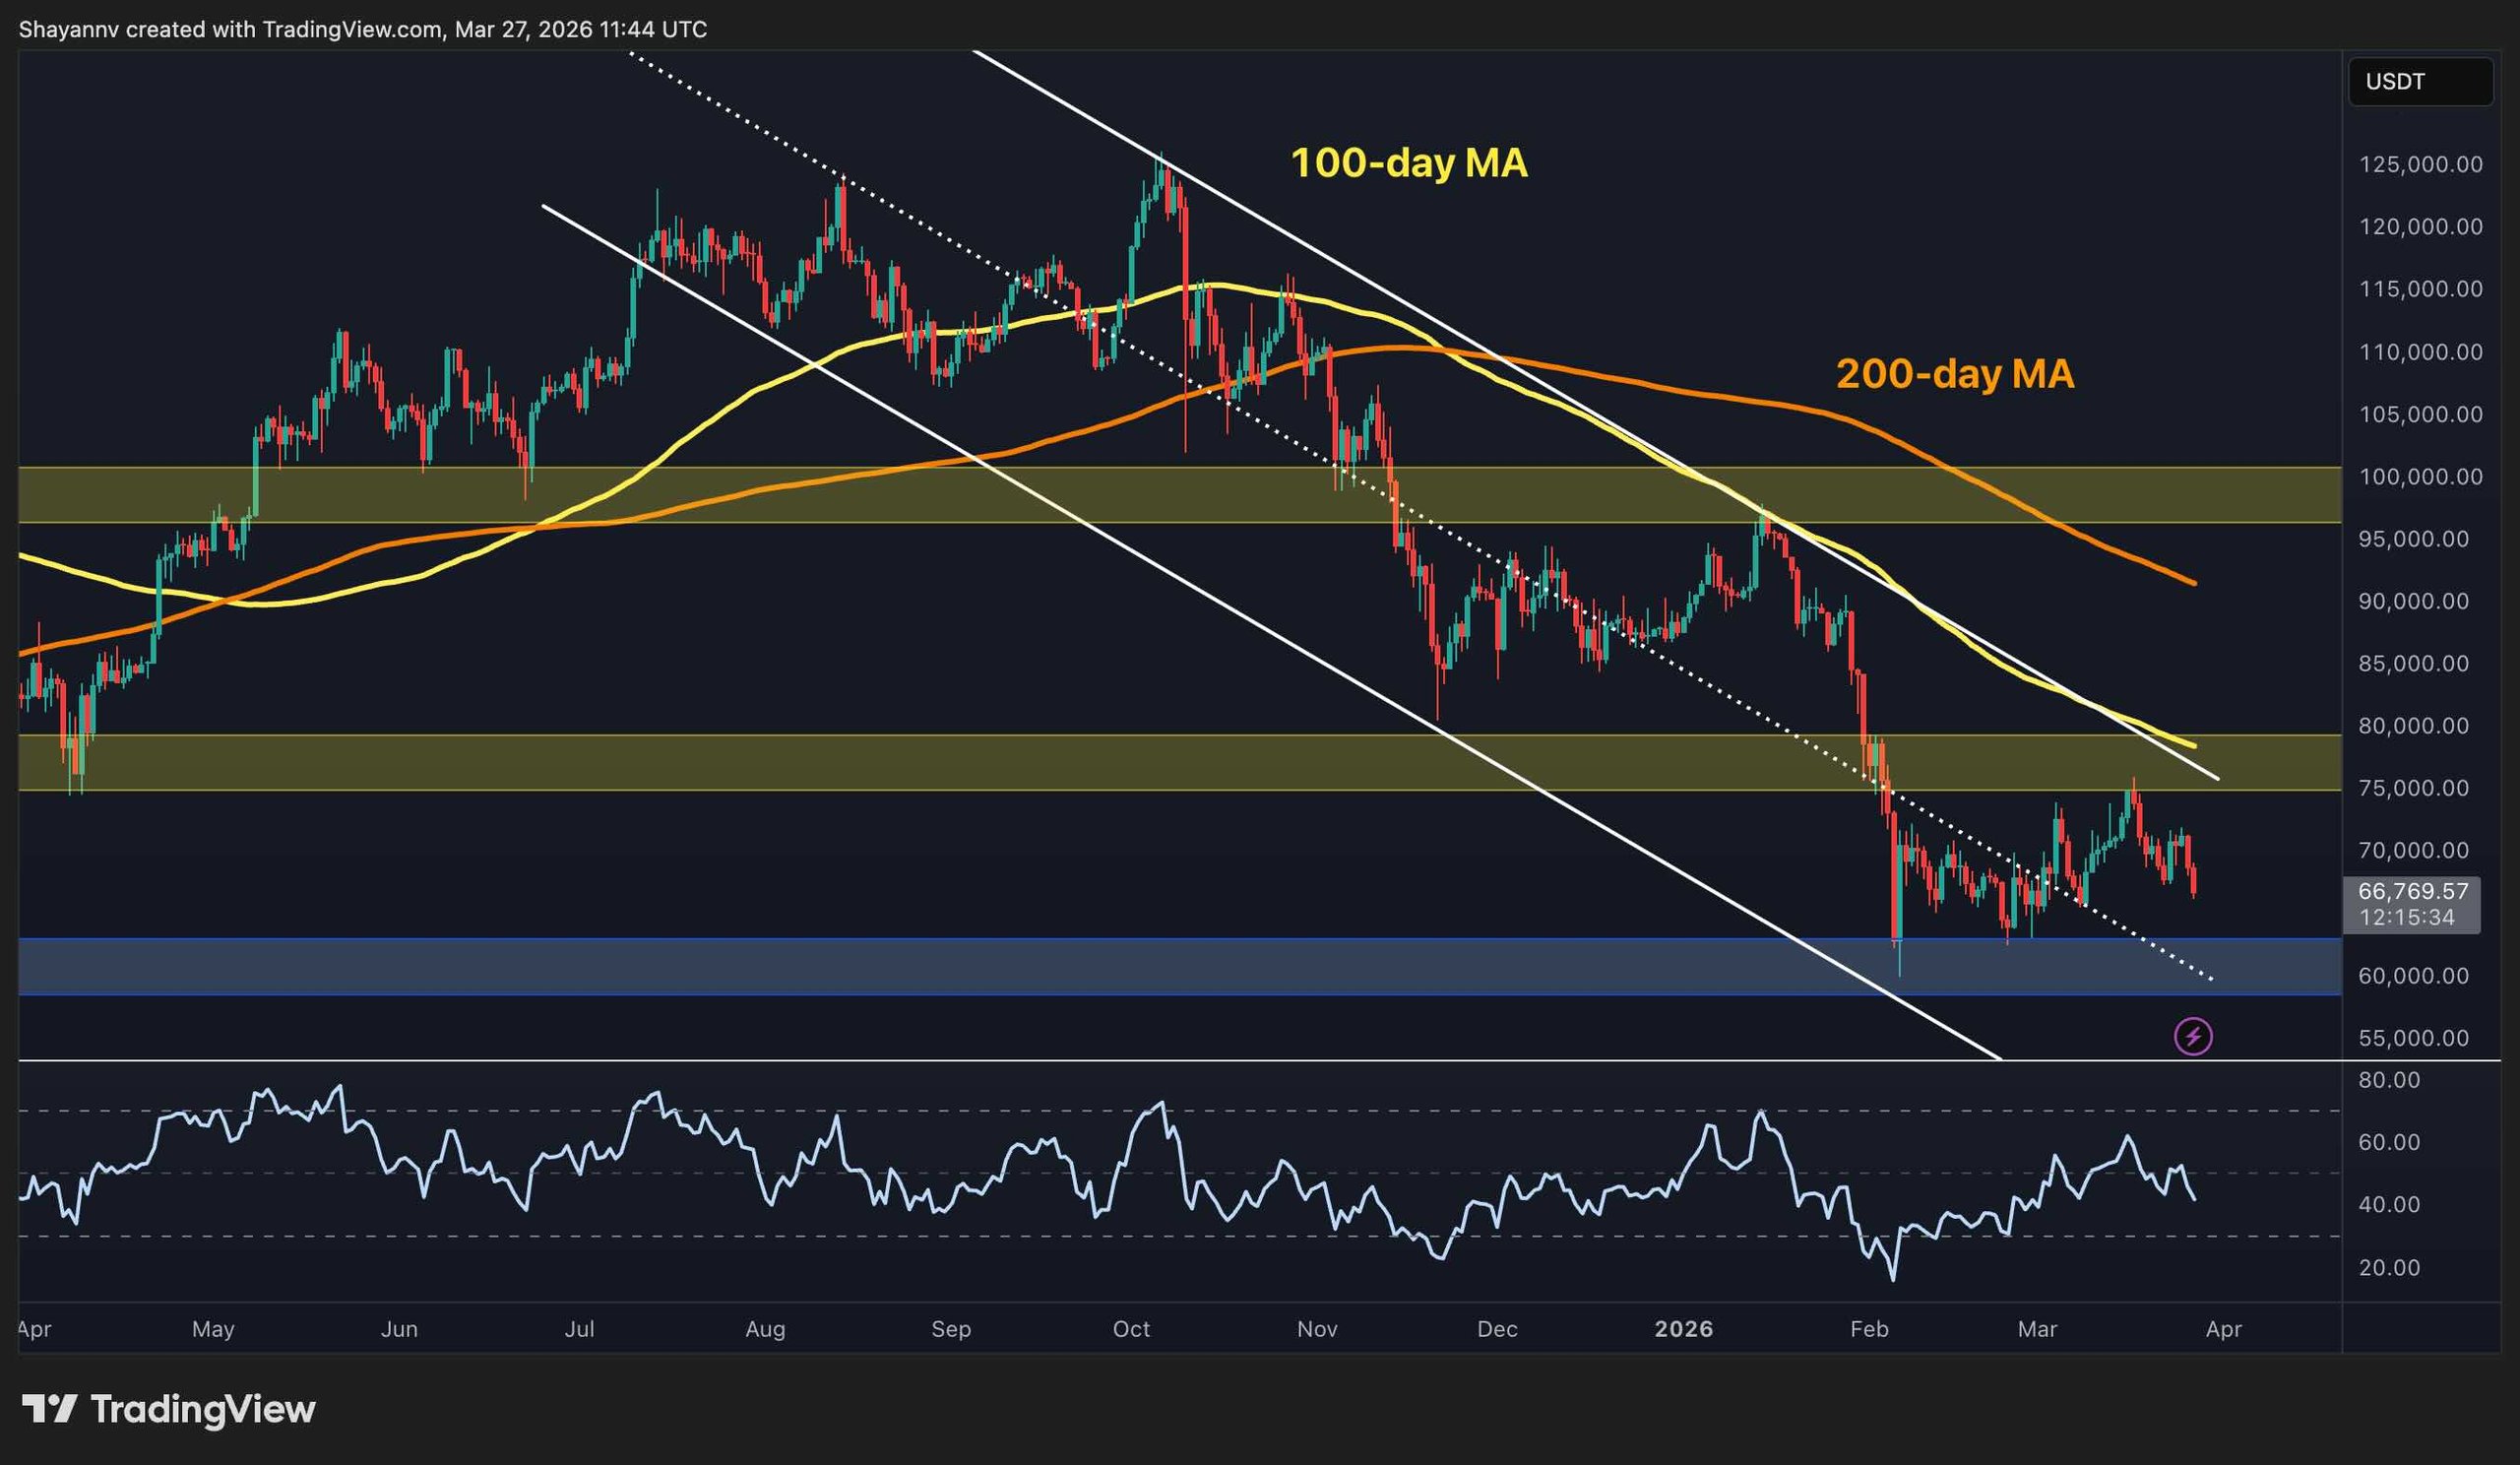This screenshot has height=1465, width=2520.
Task: Select the USDT currency unit button
Action: (x=2420, y=82)
